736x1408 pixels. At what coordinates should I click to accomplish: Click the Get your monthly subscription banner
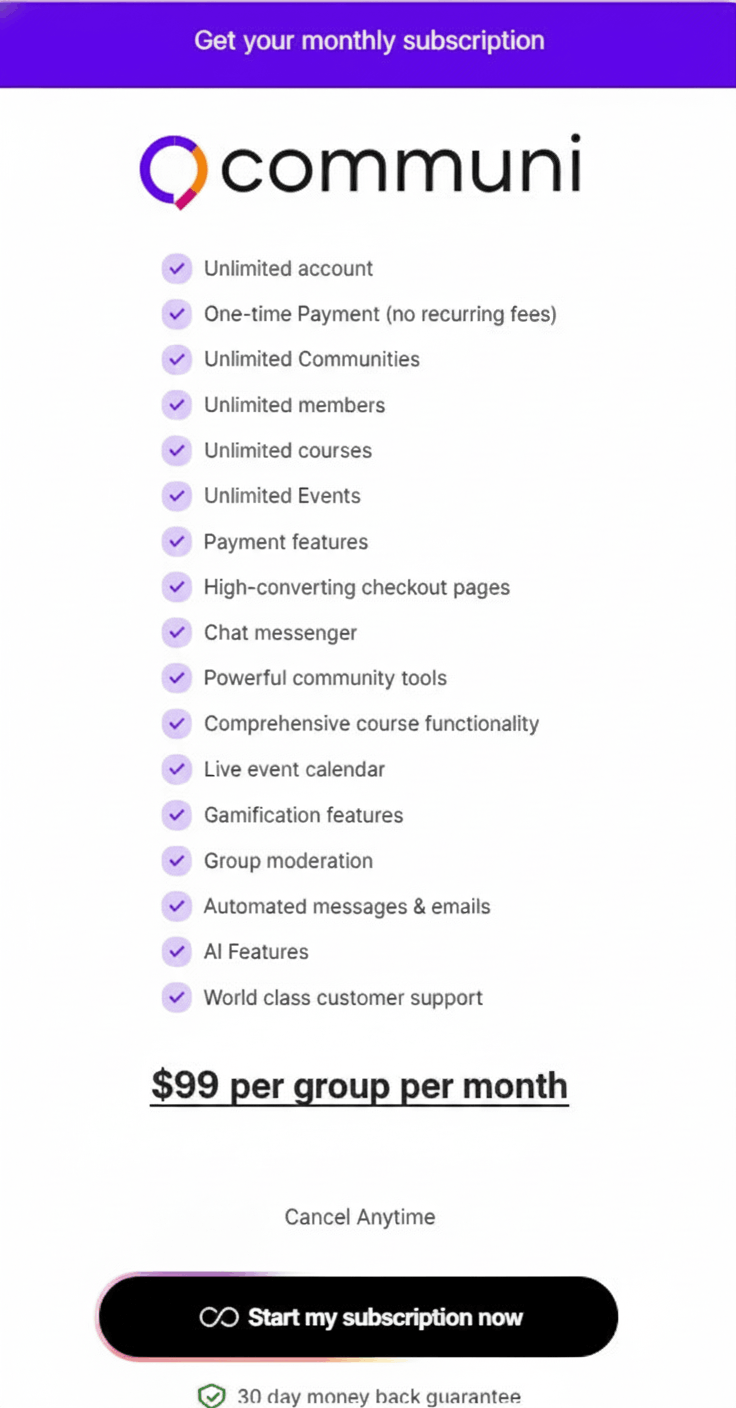pyautogui.click(x=368, y=42)
